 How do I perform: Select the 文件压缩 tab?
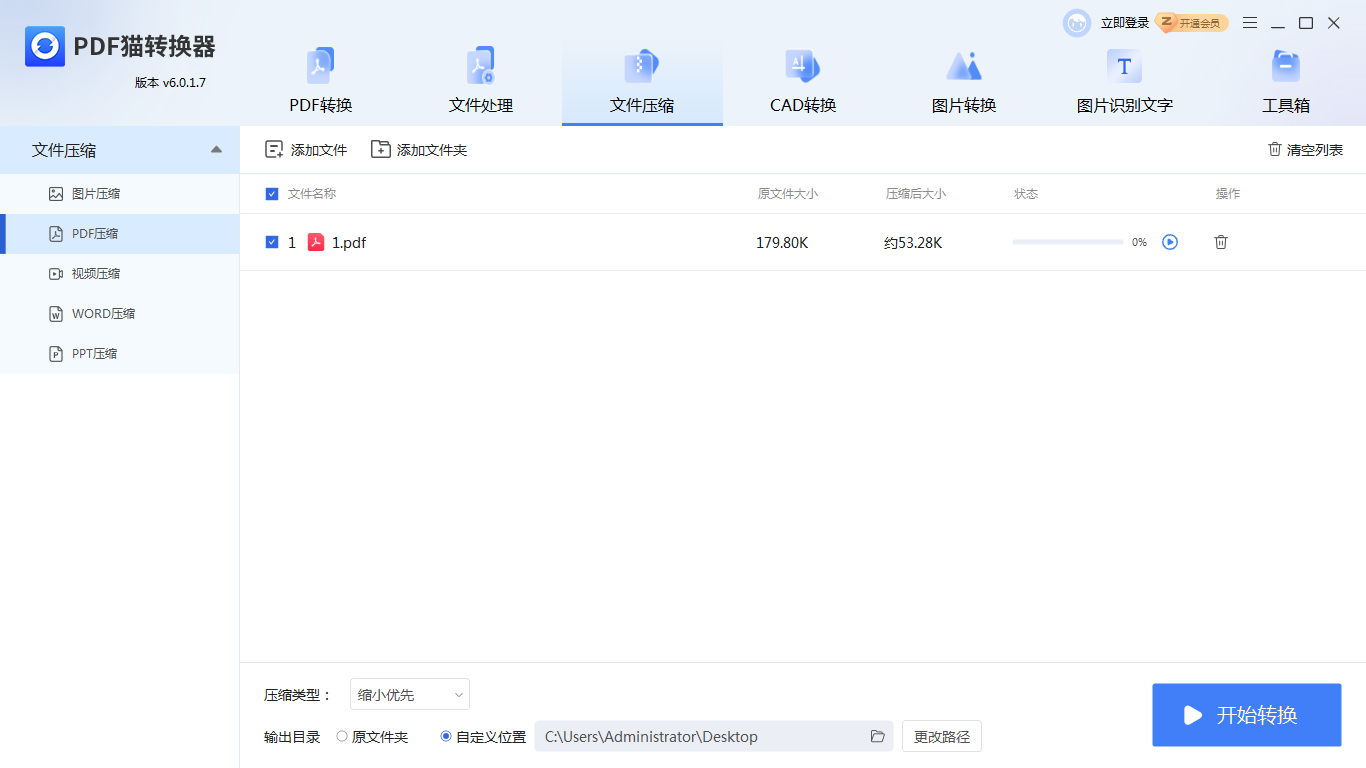(x=642, y=84)
